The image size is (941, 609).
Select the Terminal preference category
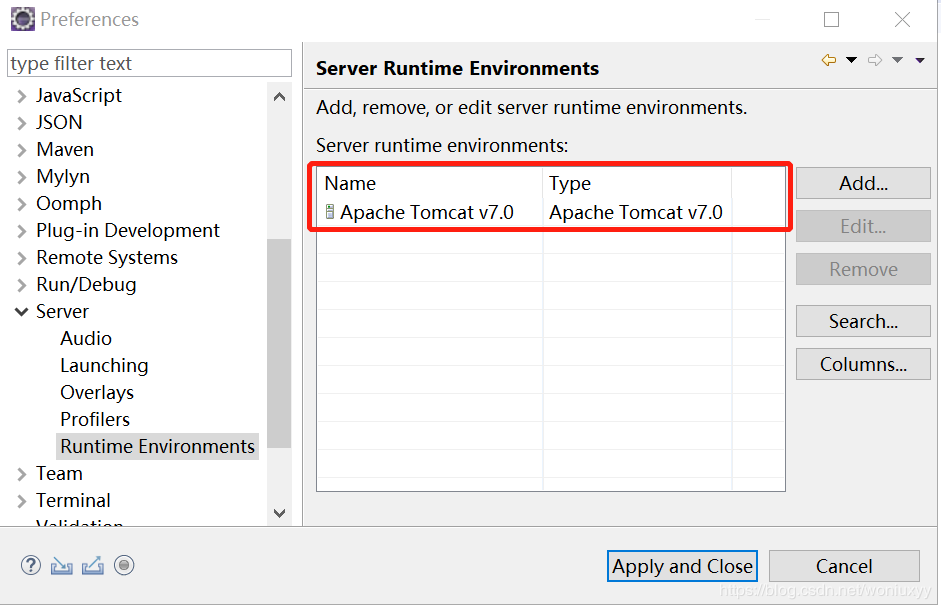(73, 500)
